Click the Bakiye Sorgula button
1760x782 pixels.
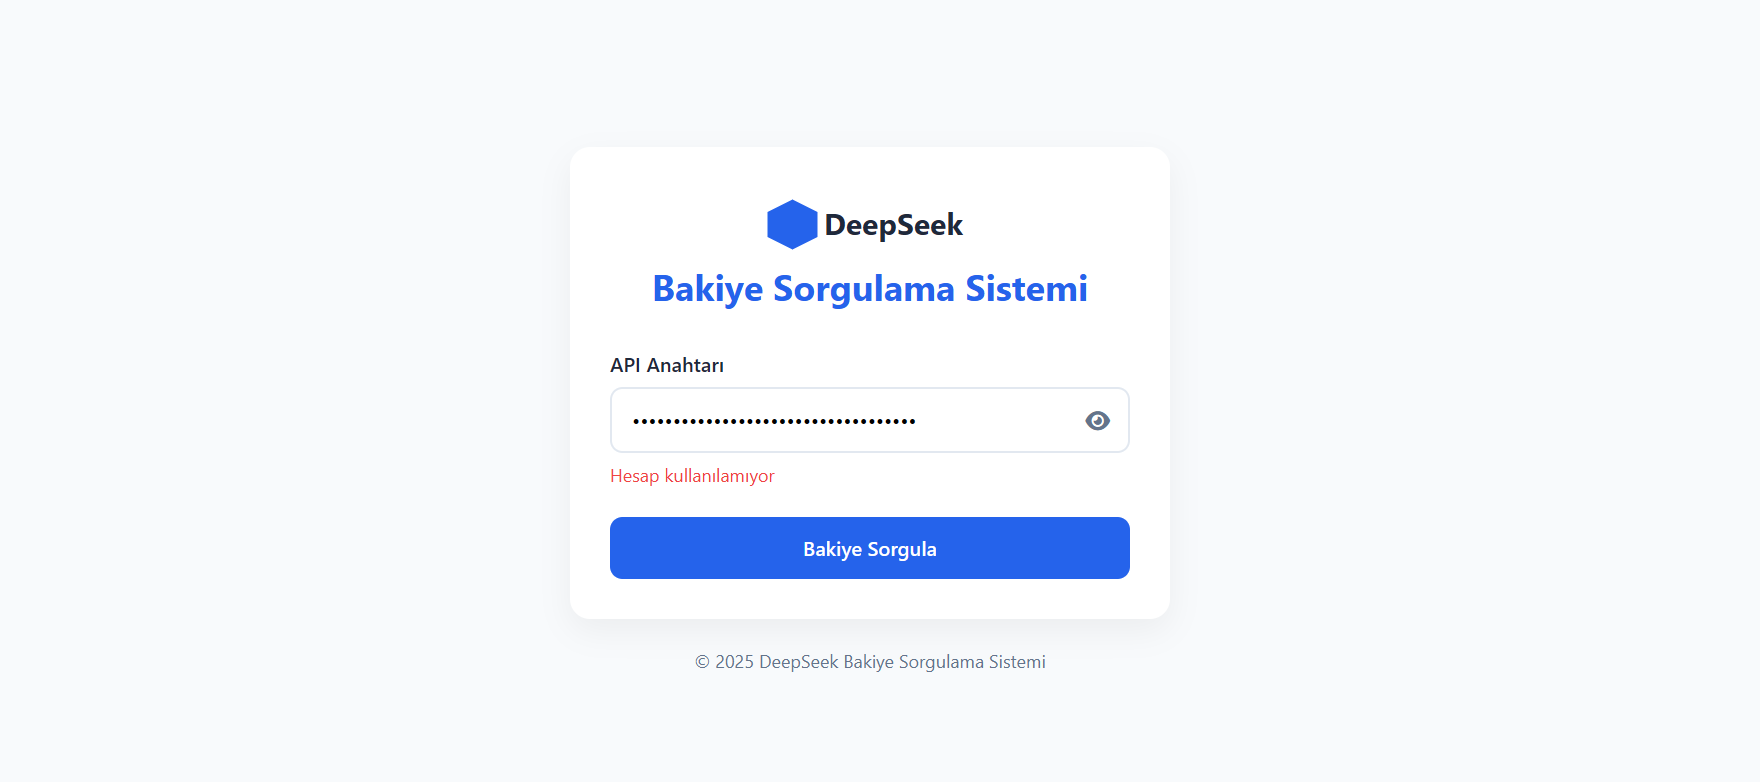tap(870, 548)
